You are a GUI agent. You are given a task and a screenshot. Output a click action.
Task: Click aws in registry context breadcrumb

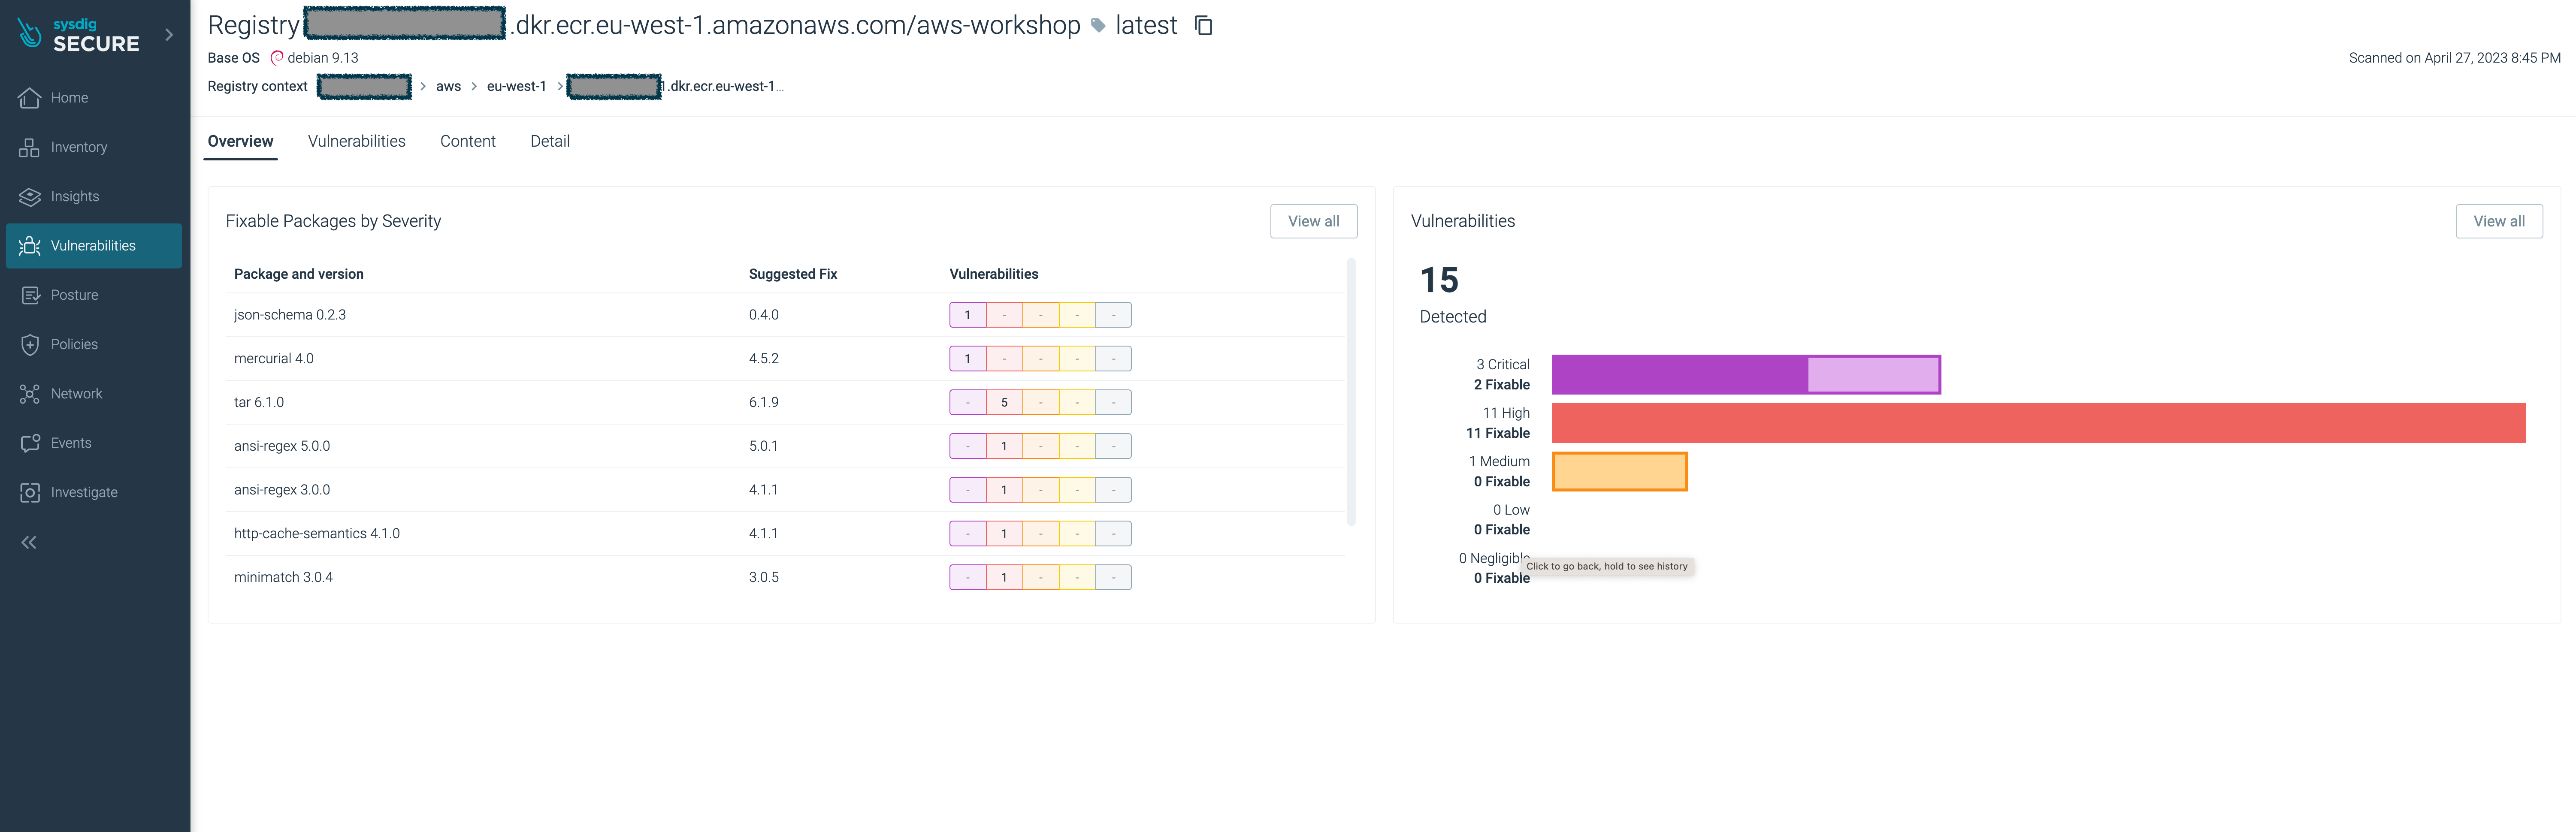coord(448,86)
